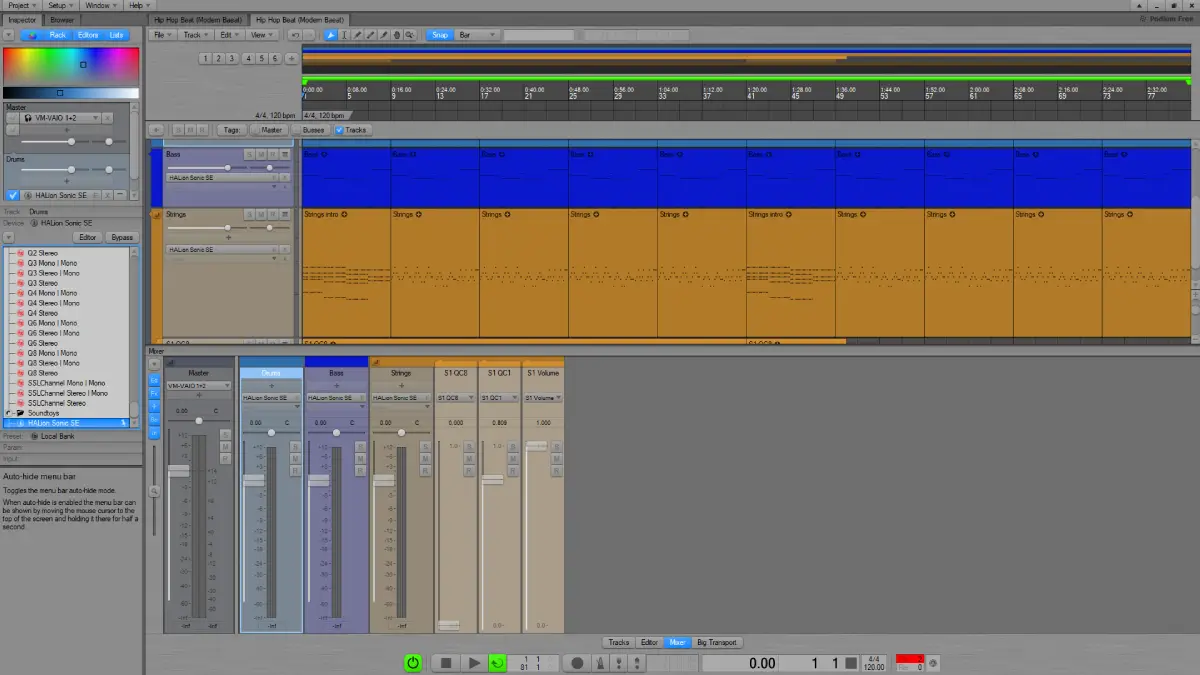Open the mixer zoom magnifier
This screenshot has height=675, width=1200.
pyautogui.click(x=155, y=491)
